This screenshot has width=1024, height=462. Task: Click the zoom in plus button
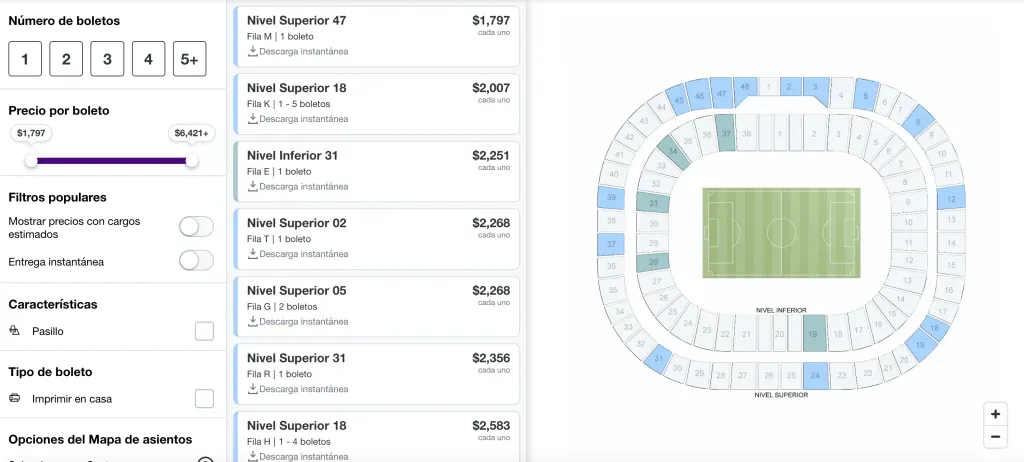tap(995, 414)
